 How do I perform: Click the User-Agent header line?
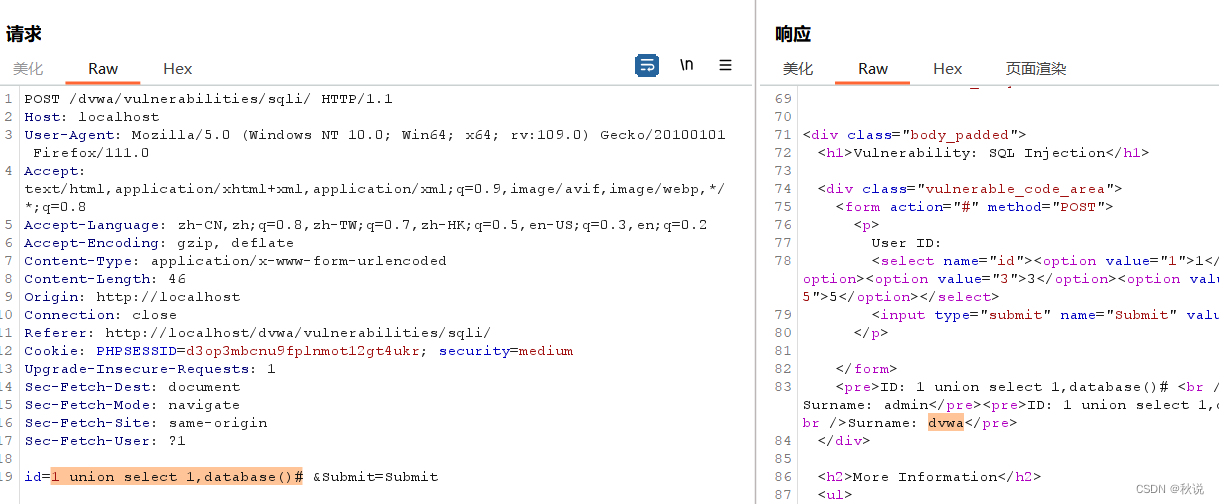tap(375, 144)
